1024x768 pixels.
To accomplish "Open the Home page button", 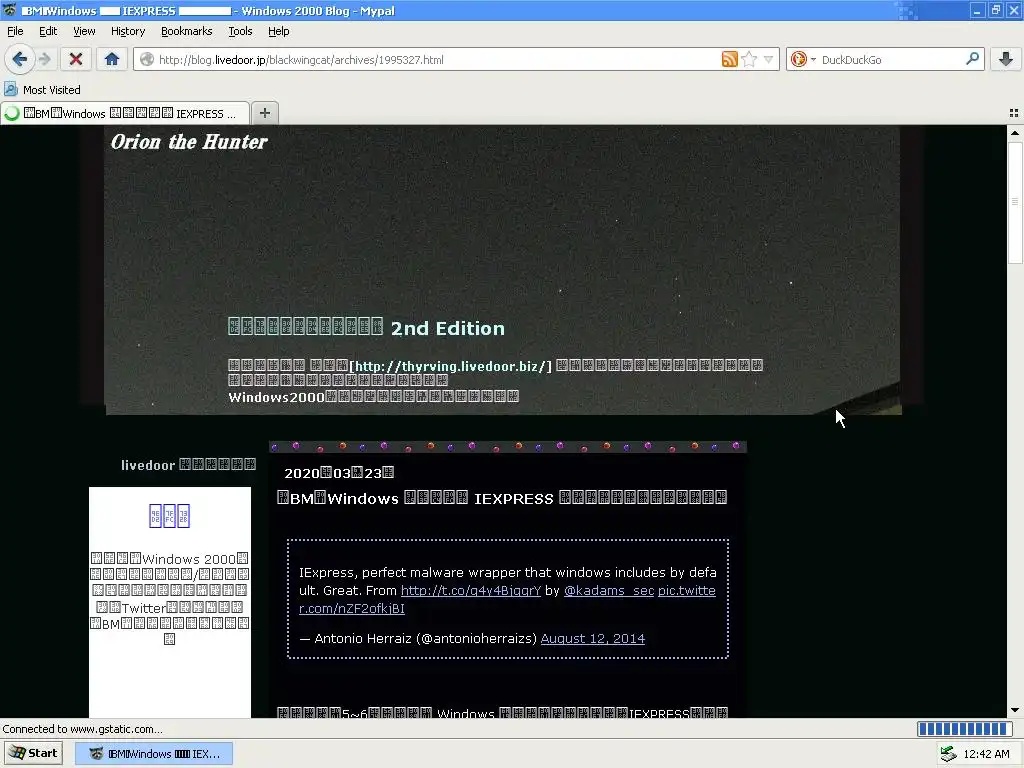I will tap(112, 59).
